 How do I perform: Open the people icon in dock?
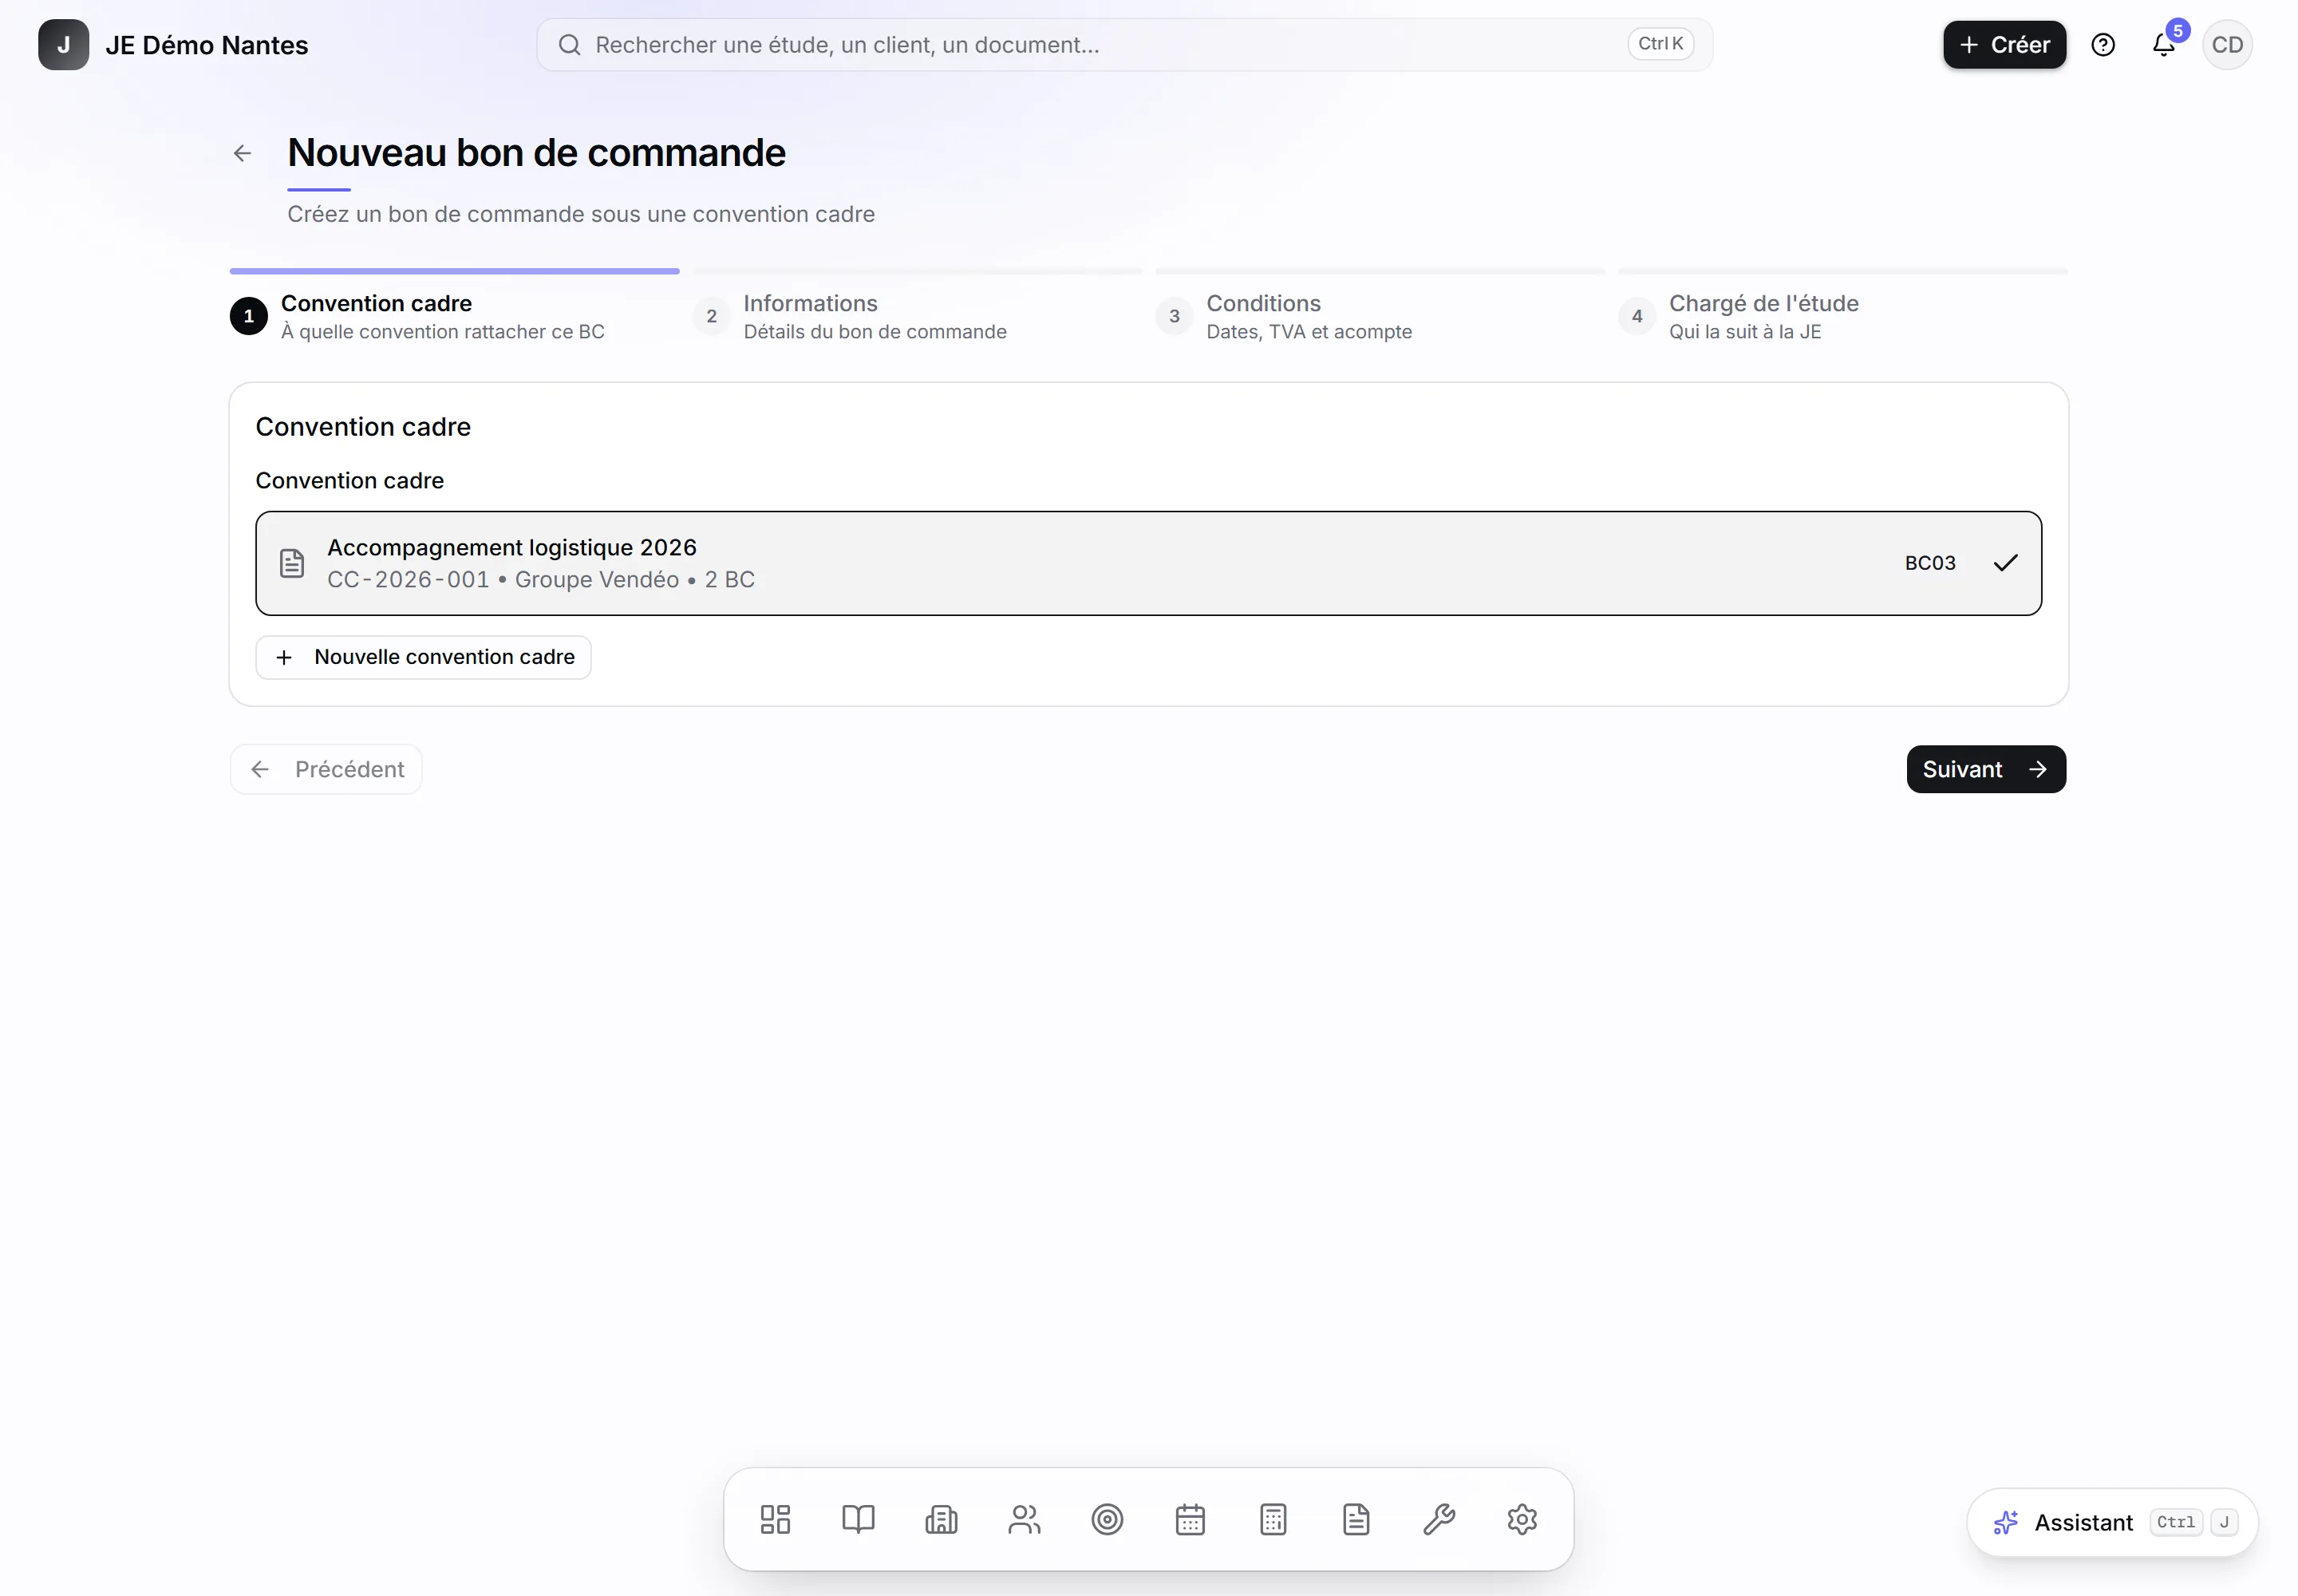point(1024,1519)
